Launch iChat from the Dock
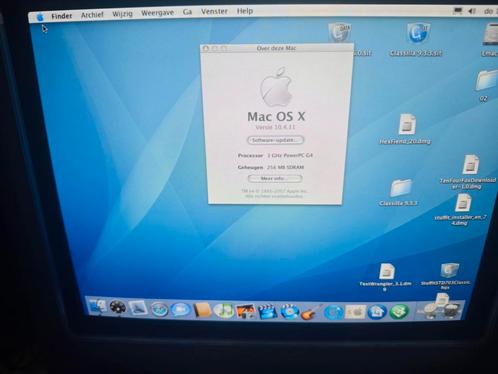The image size is (498, 374). pos(180,310)
